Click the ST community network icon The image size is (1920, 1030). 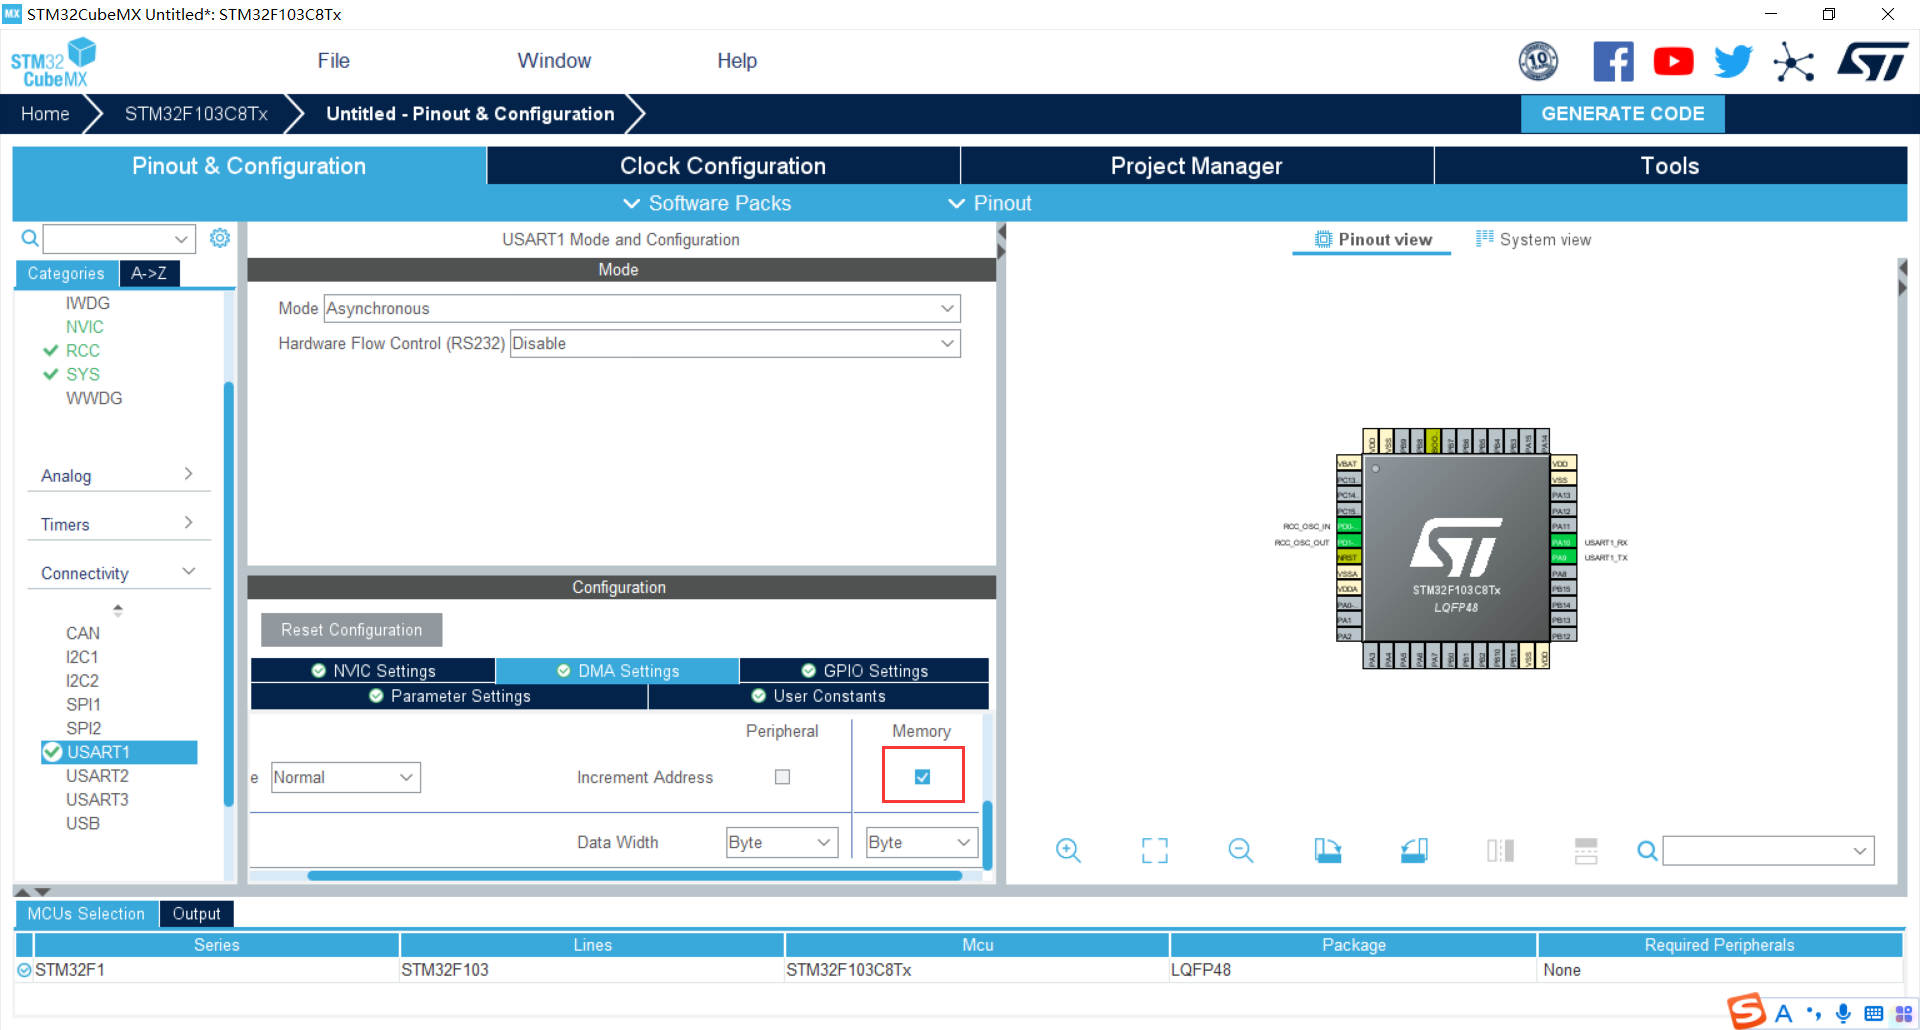1794,62
